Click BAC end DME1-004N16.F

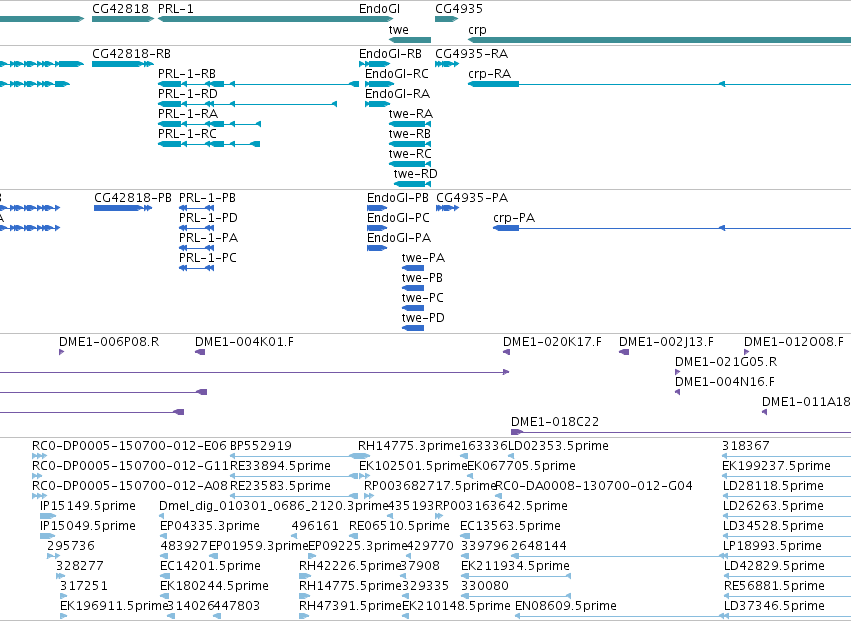tap(677, 392)
